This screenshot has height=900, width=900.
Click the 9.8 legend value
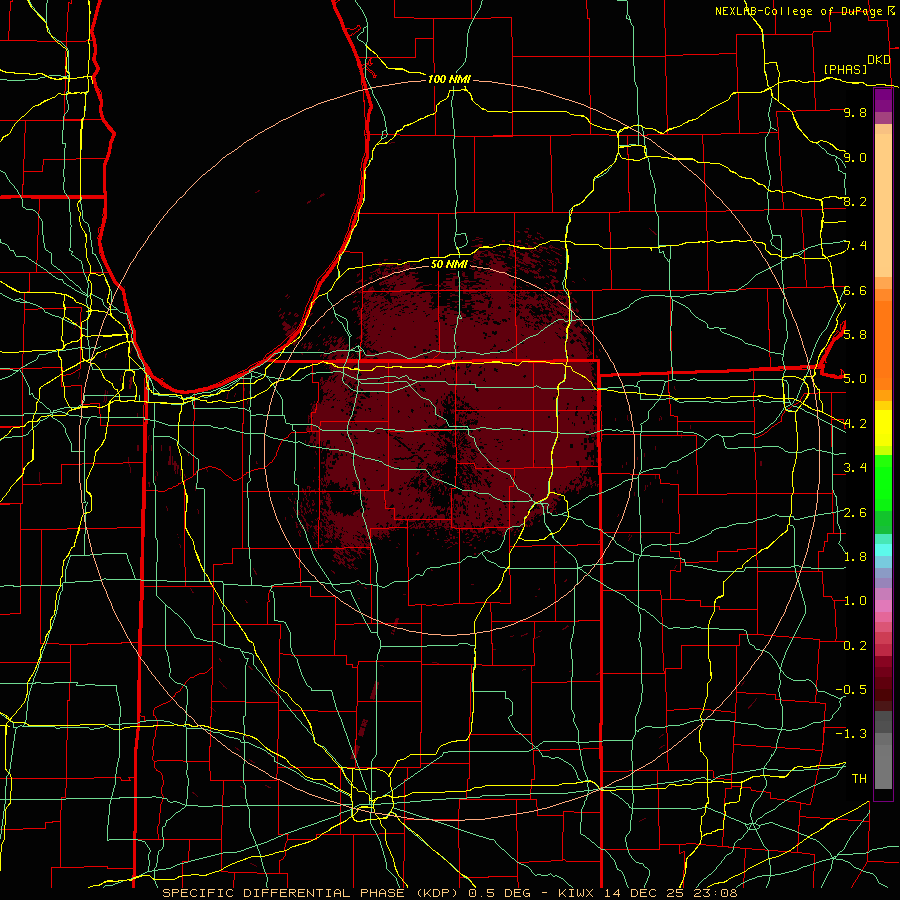855,112
